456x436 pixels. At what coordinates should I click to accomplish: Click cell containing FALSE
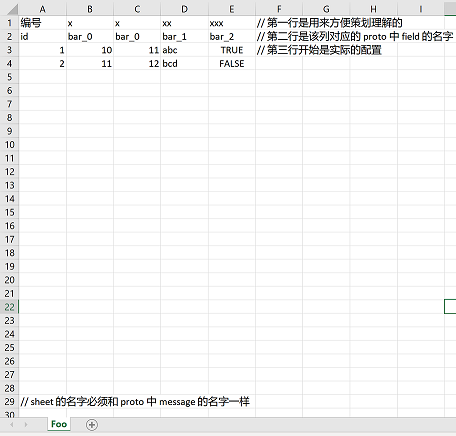coord(232,63)
